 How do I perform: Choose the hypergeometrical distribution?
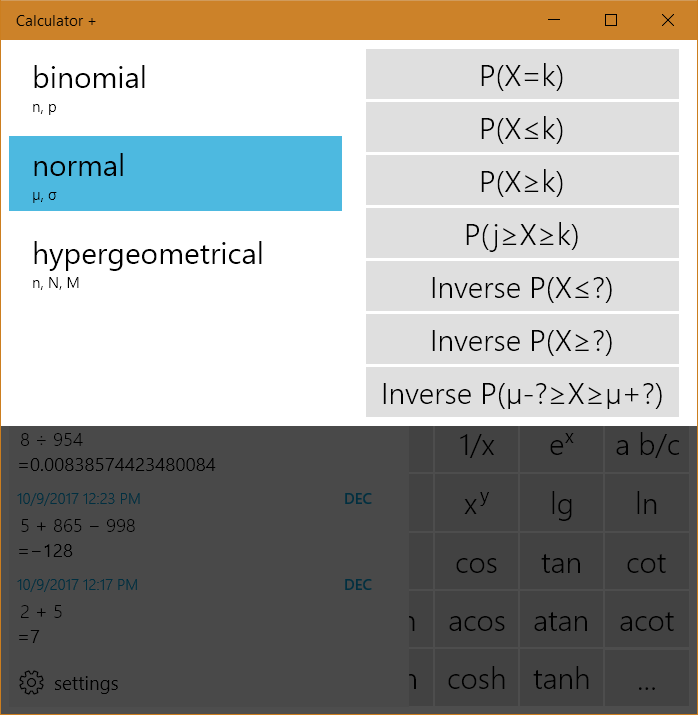click(175, 262)
